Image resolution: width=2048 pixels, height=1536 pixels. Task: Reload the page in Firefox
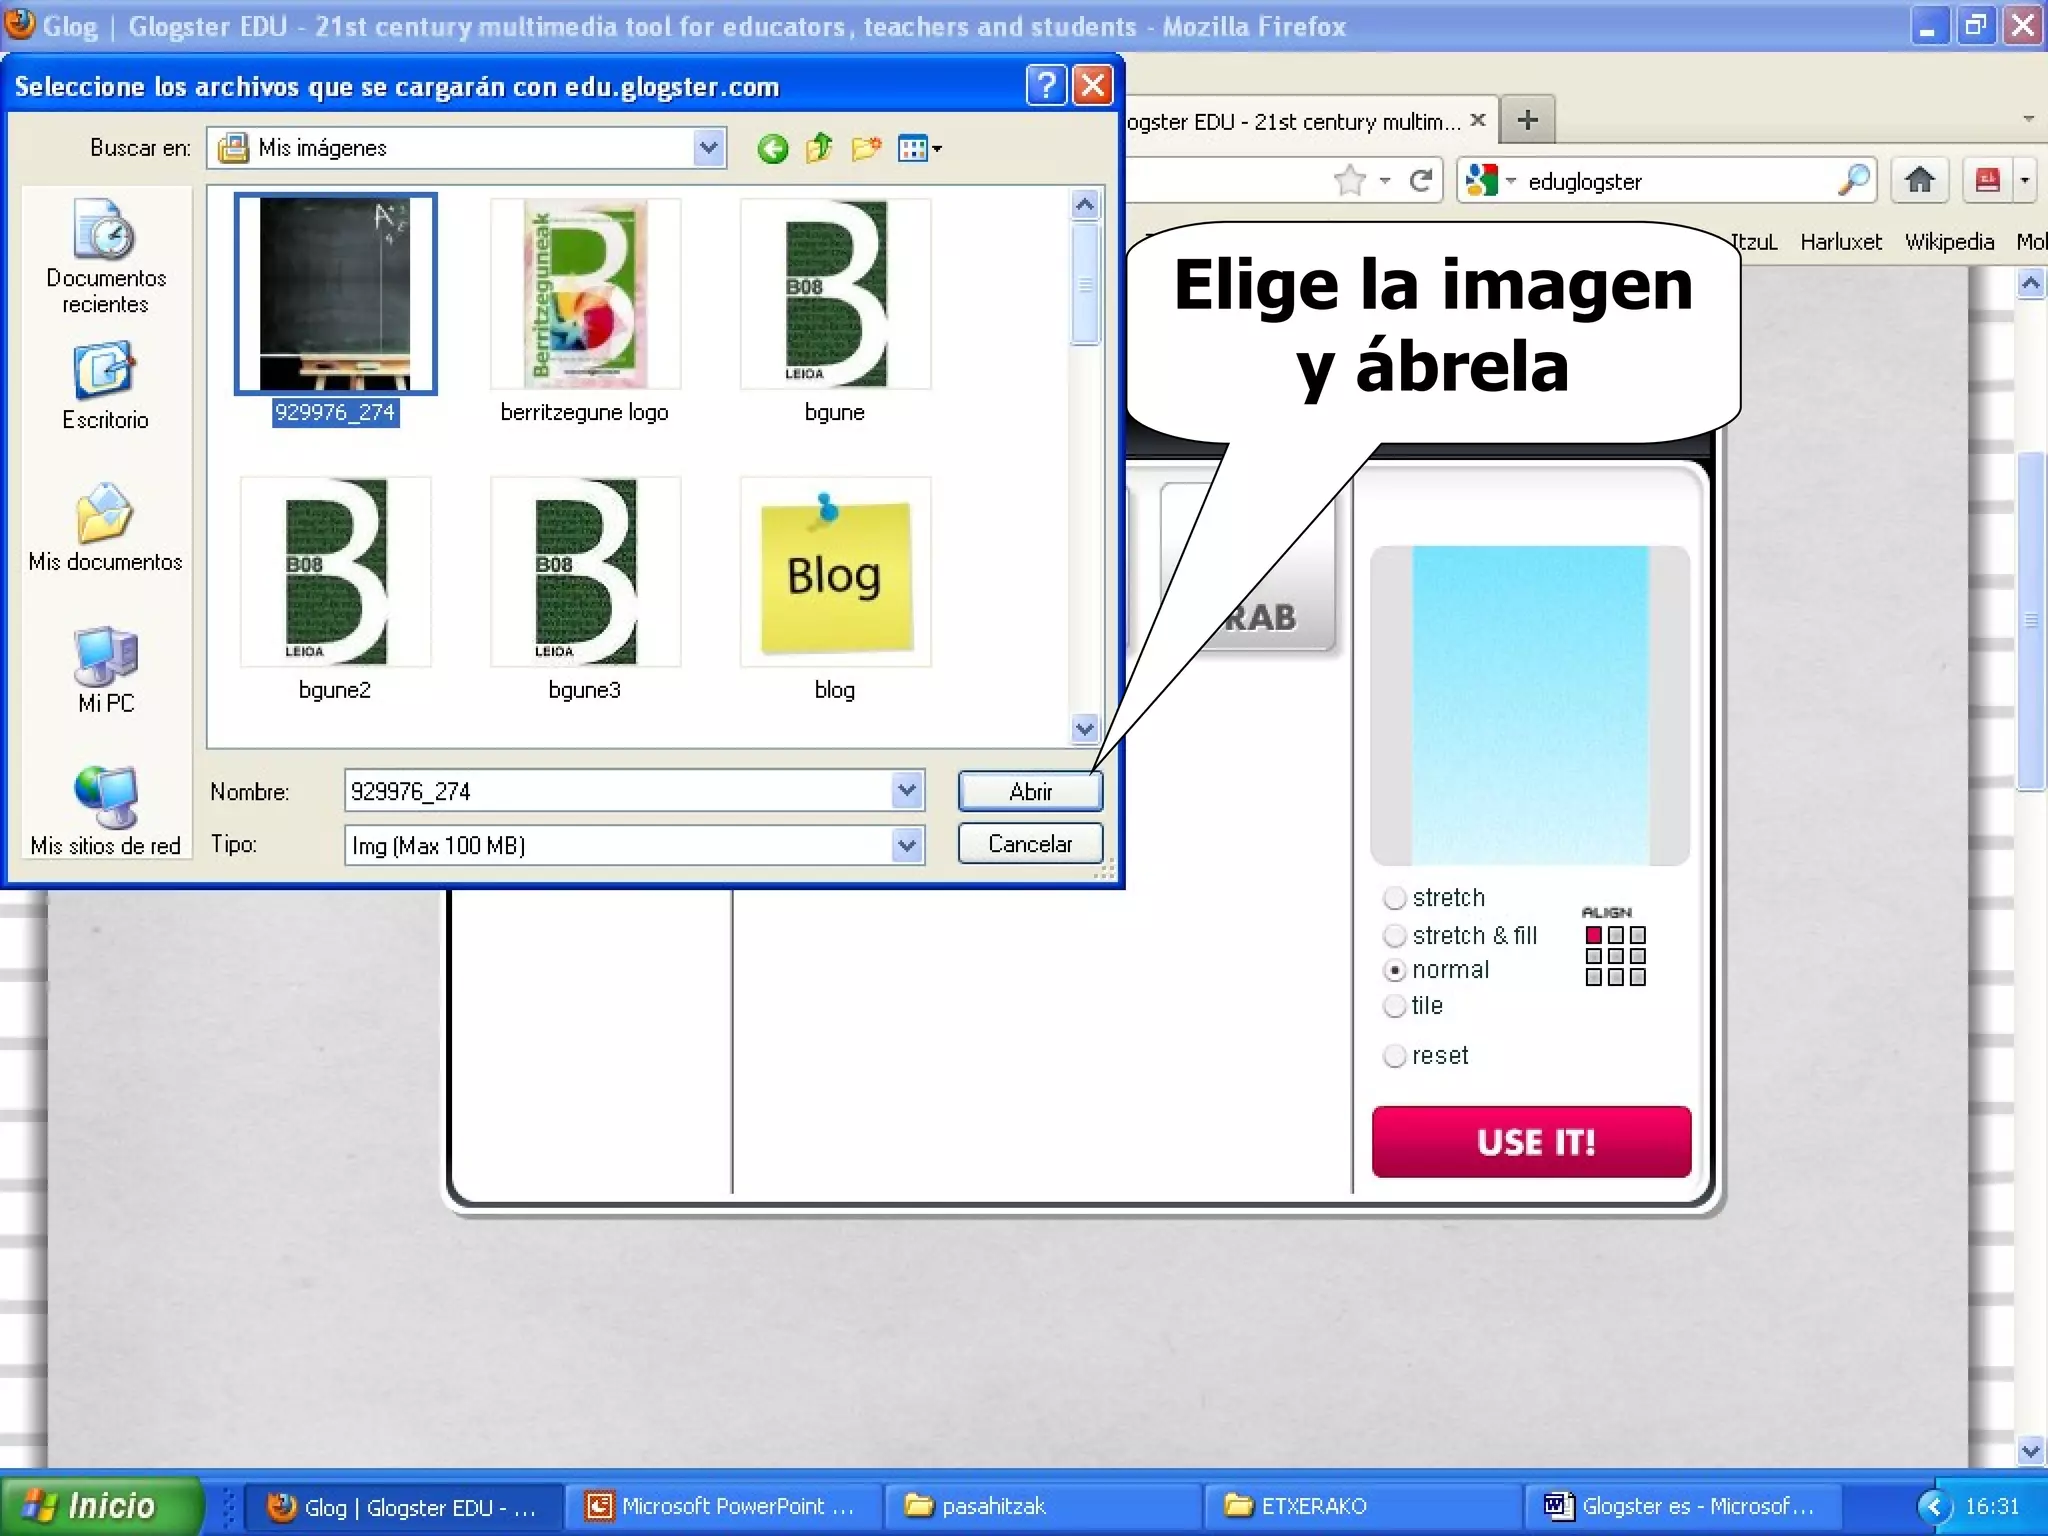tap(1421, 181)
